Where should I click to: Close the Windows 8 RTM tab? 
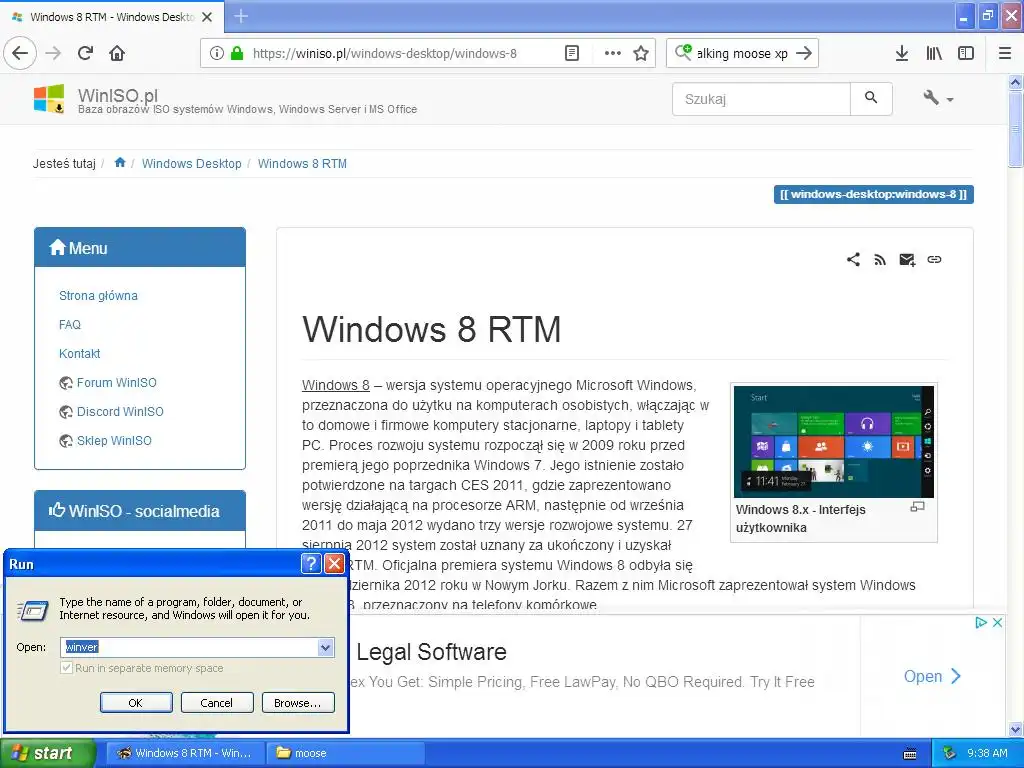(x=207, y=17)
